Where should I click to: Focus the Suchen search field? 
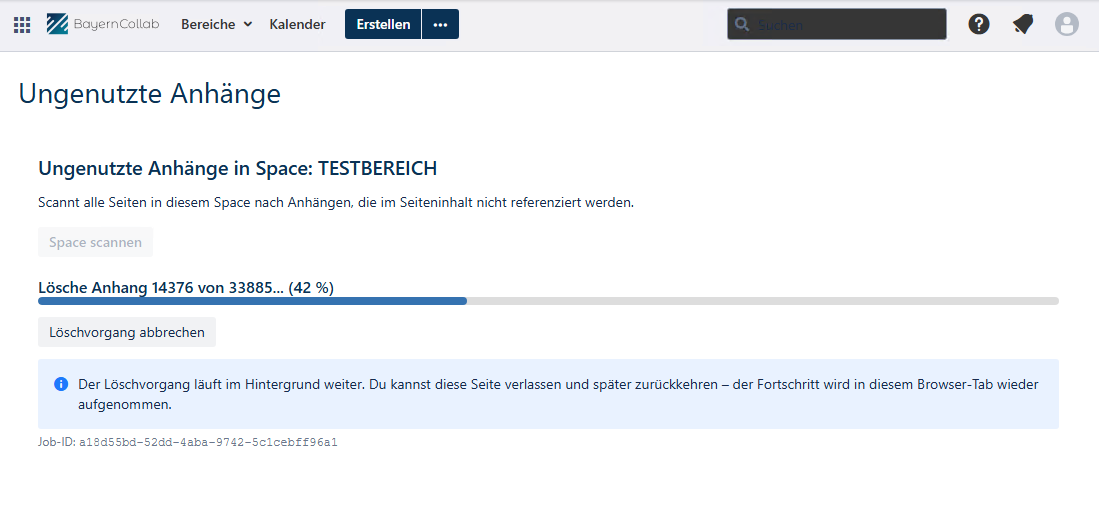click(837, 25)
